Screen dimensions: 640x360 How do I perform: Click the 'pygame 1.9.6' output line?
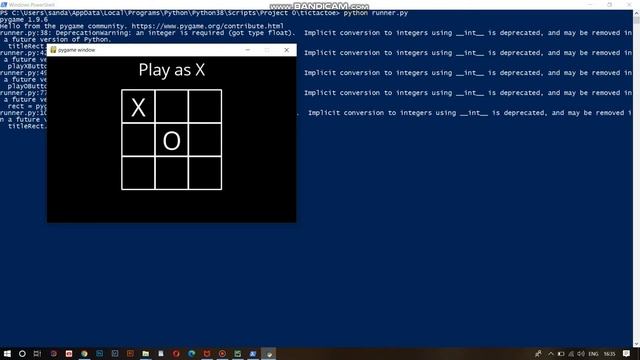[x=24, y=20]
